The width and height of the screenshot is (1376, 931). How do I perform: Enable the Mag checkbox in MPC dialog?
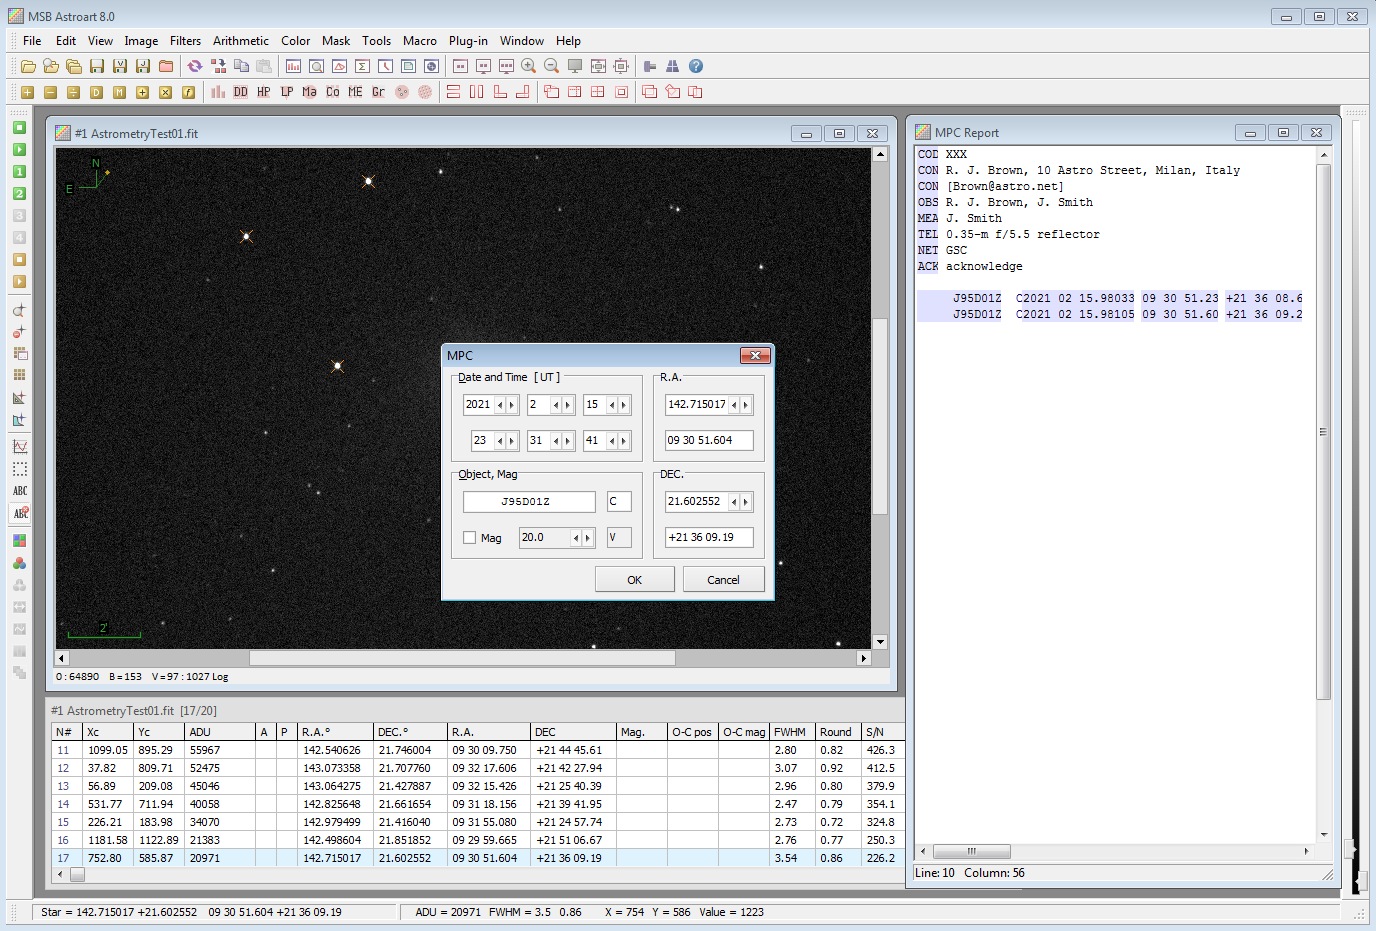click(469, 538)
